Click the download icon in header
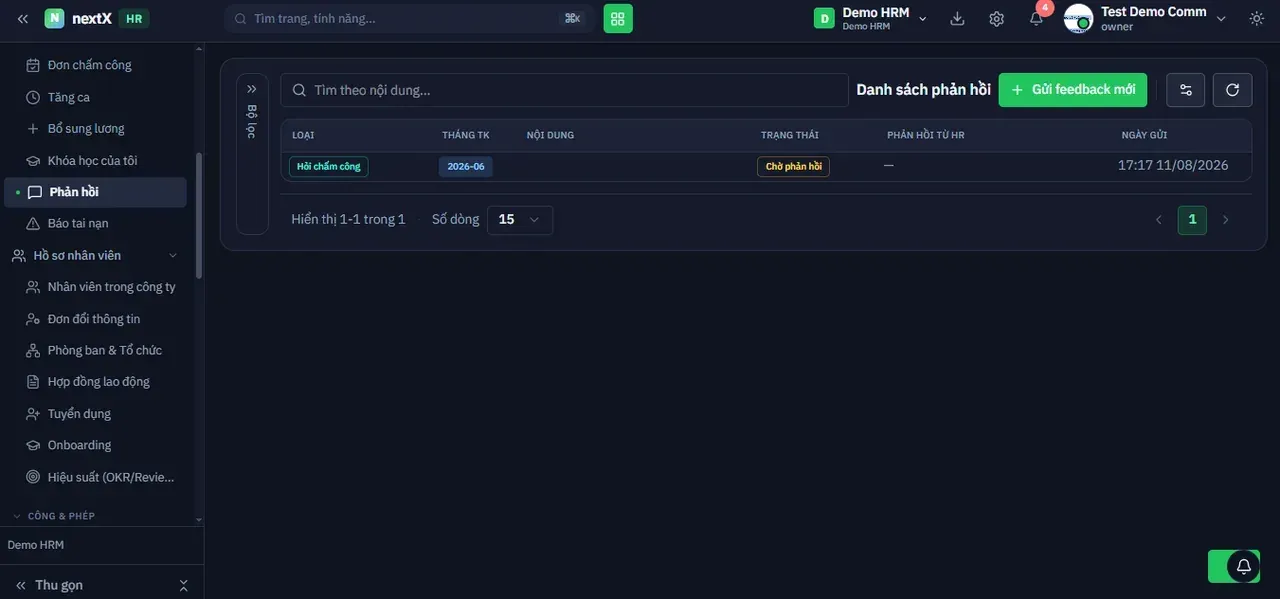 tap(957, 18)
